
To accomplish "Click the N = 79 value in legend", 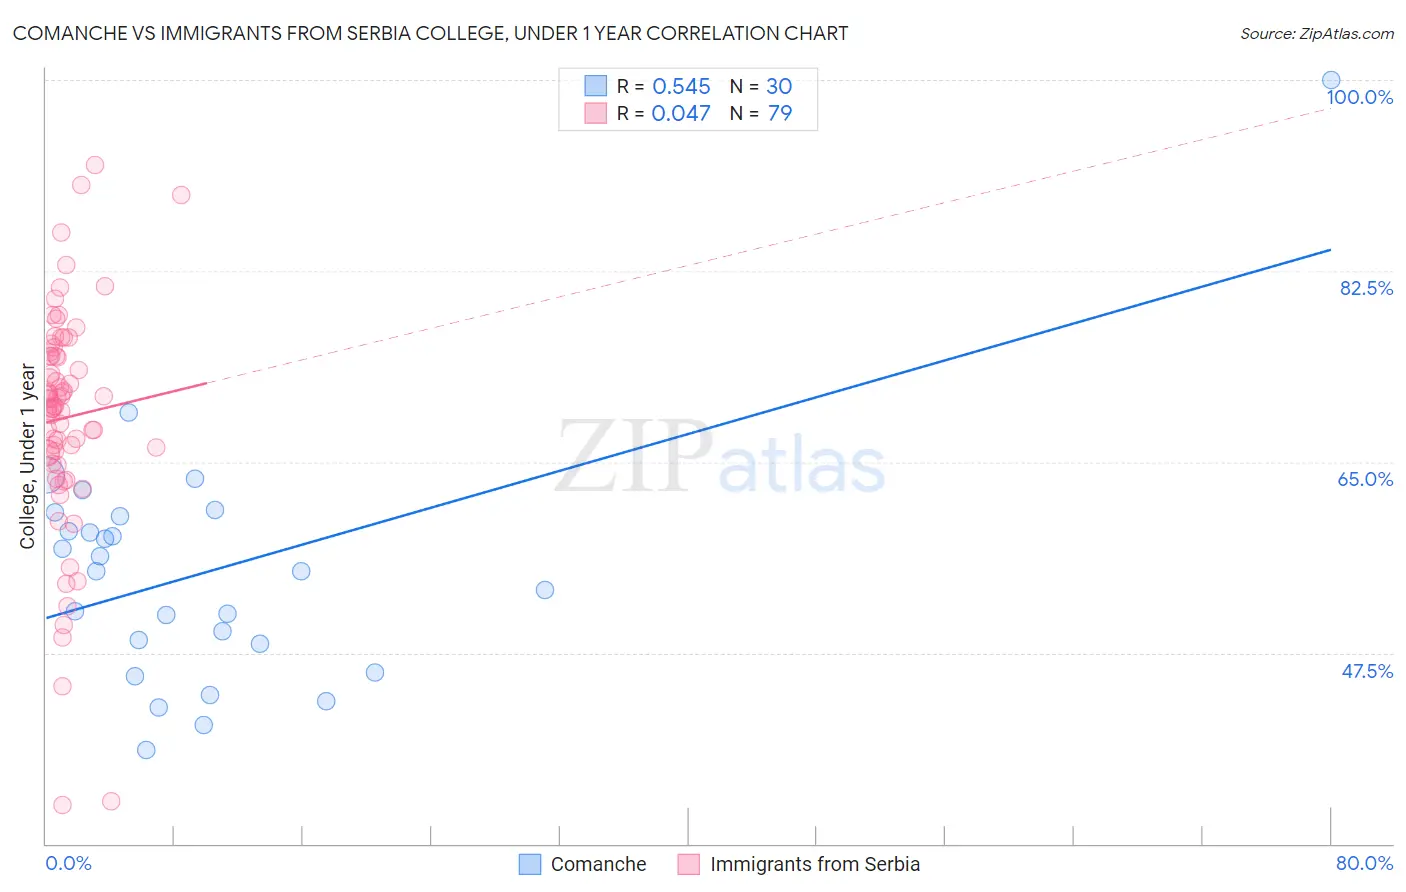I will click(x=761, y=113).
